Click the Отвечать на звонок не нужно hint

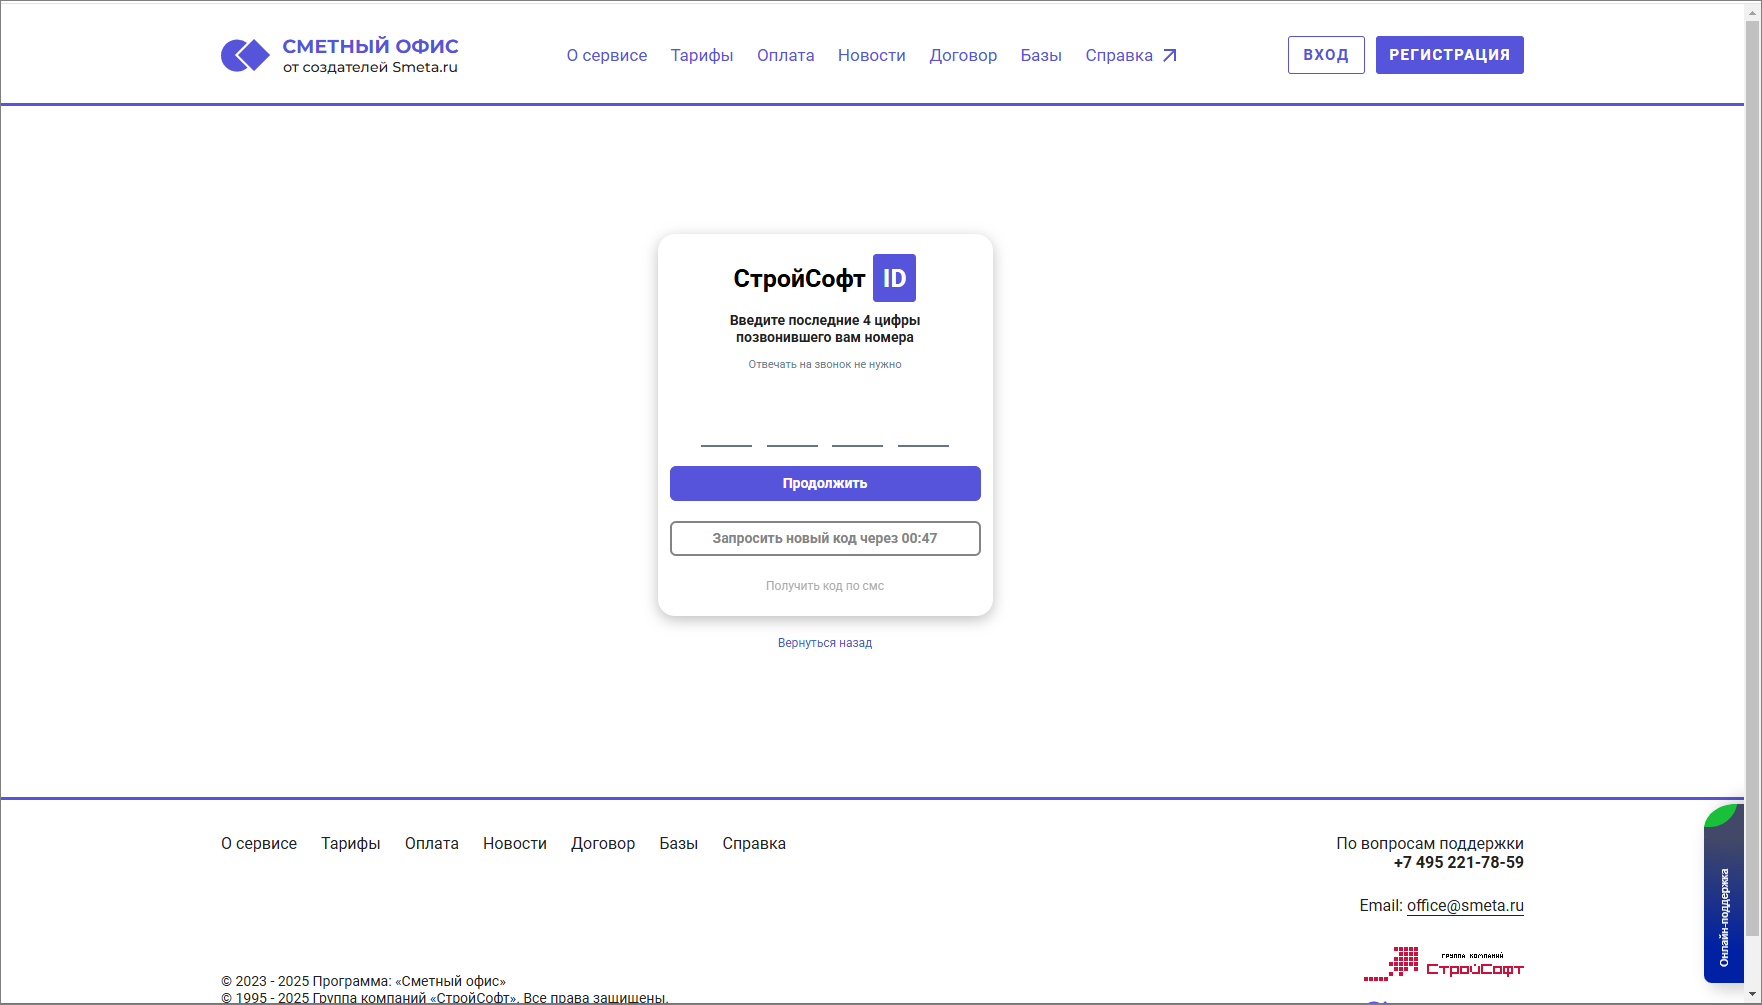(824, 364)
